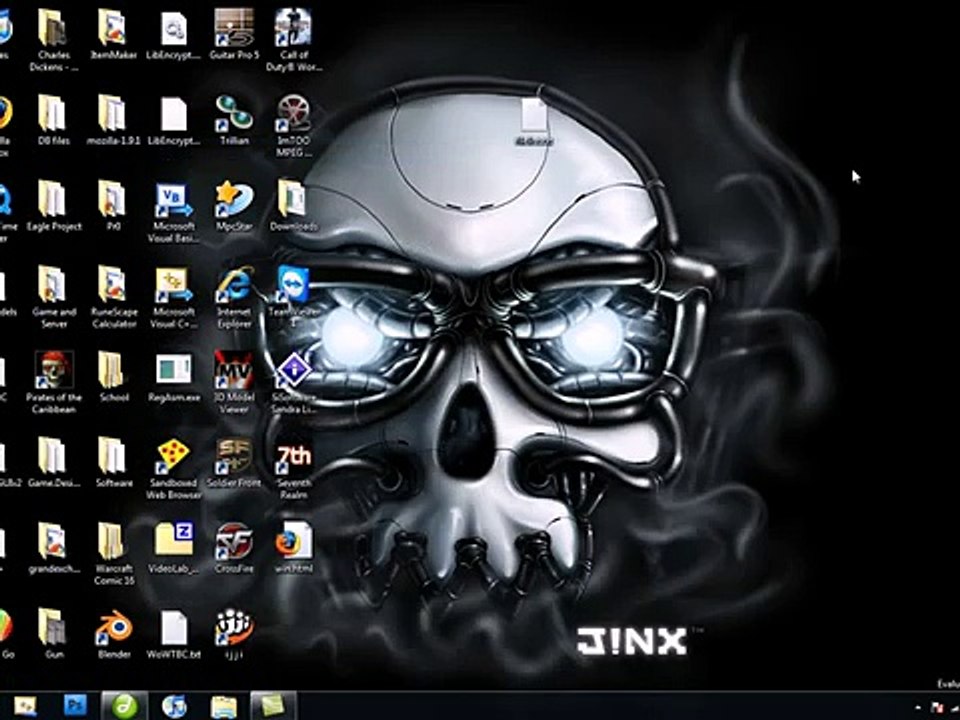The image size is (960, 720).
Task: Launch the CrossFire shortcut
Action: tap(234, 548)
